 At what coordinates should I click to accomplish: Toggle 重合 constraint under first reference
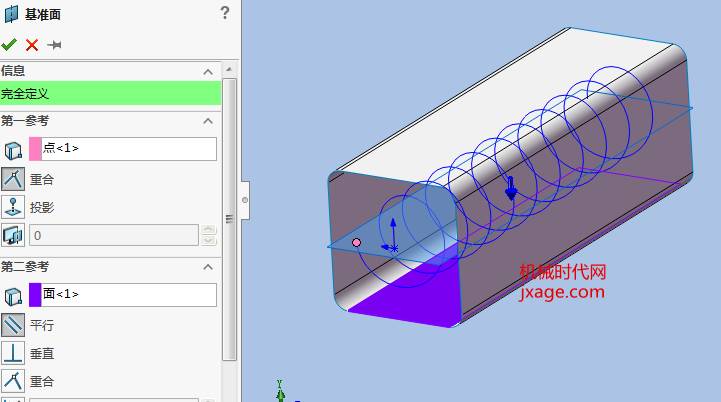coord(13,179)
